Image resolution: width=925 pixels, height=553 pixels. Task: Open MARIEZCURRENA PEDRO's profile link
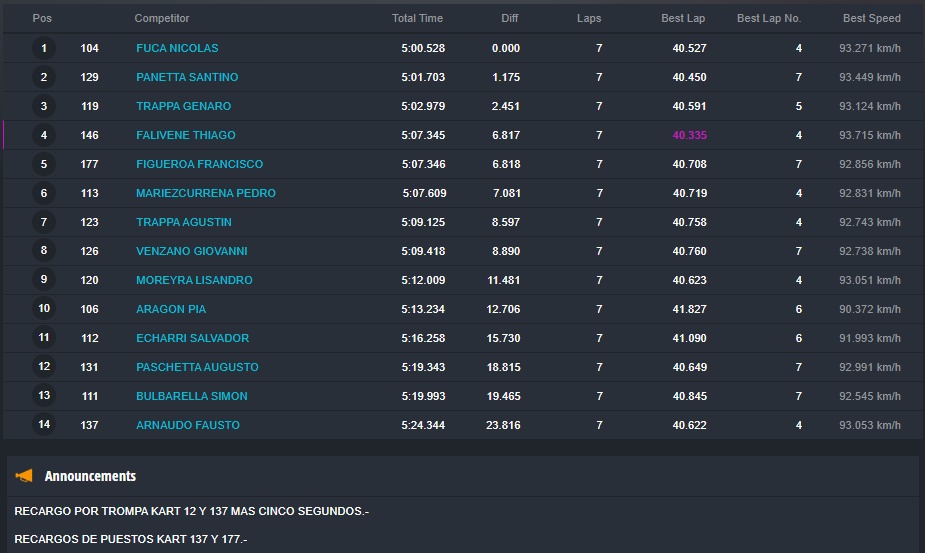coord(206,193)
